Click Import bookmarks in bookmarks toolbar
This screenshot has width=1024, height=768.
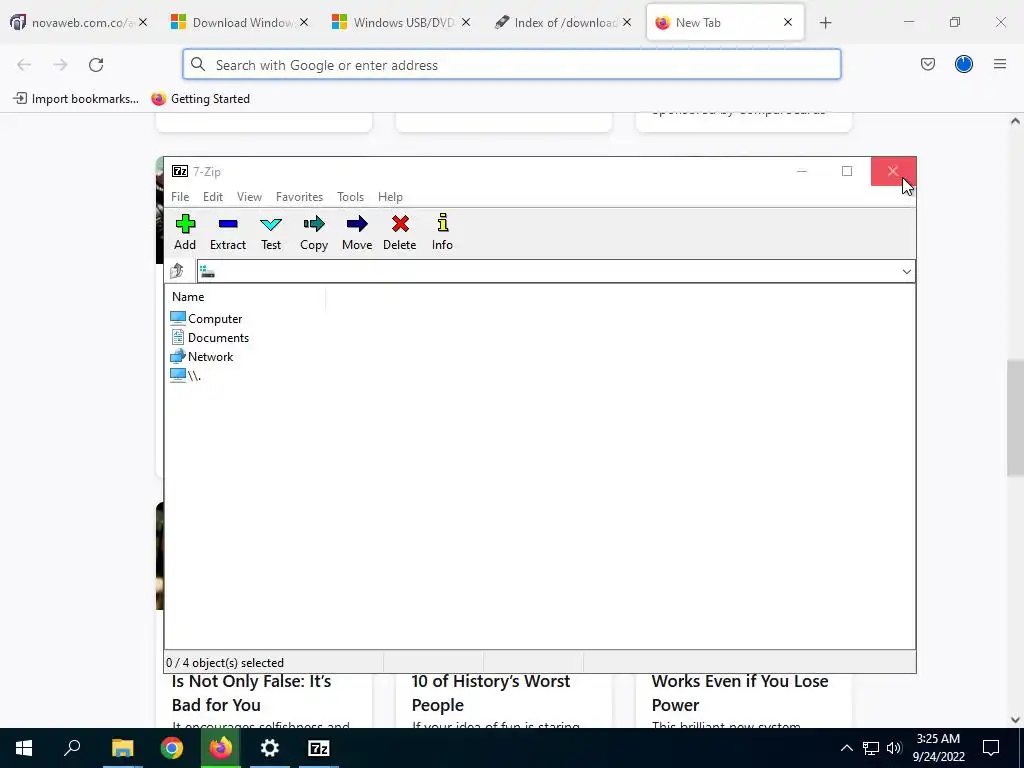point(76,99)
